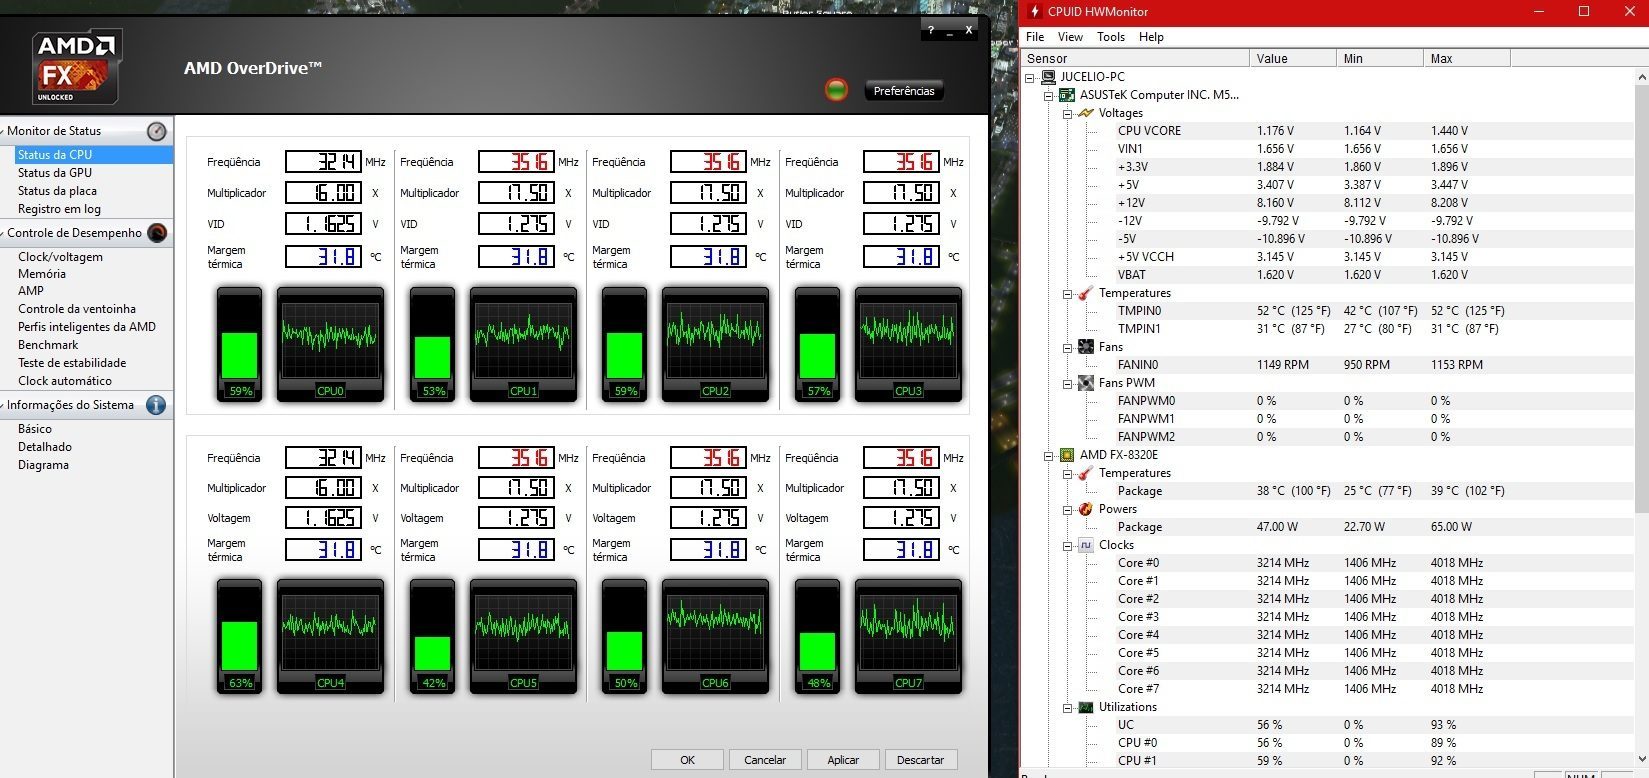The image size is (1649, 778).
Task: Click the Value column header
Action: tap(1293, 58)
